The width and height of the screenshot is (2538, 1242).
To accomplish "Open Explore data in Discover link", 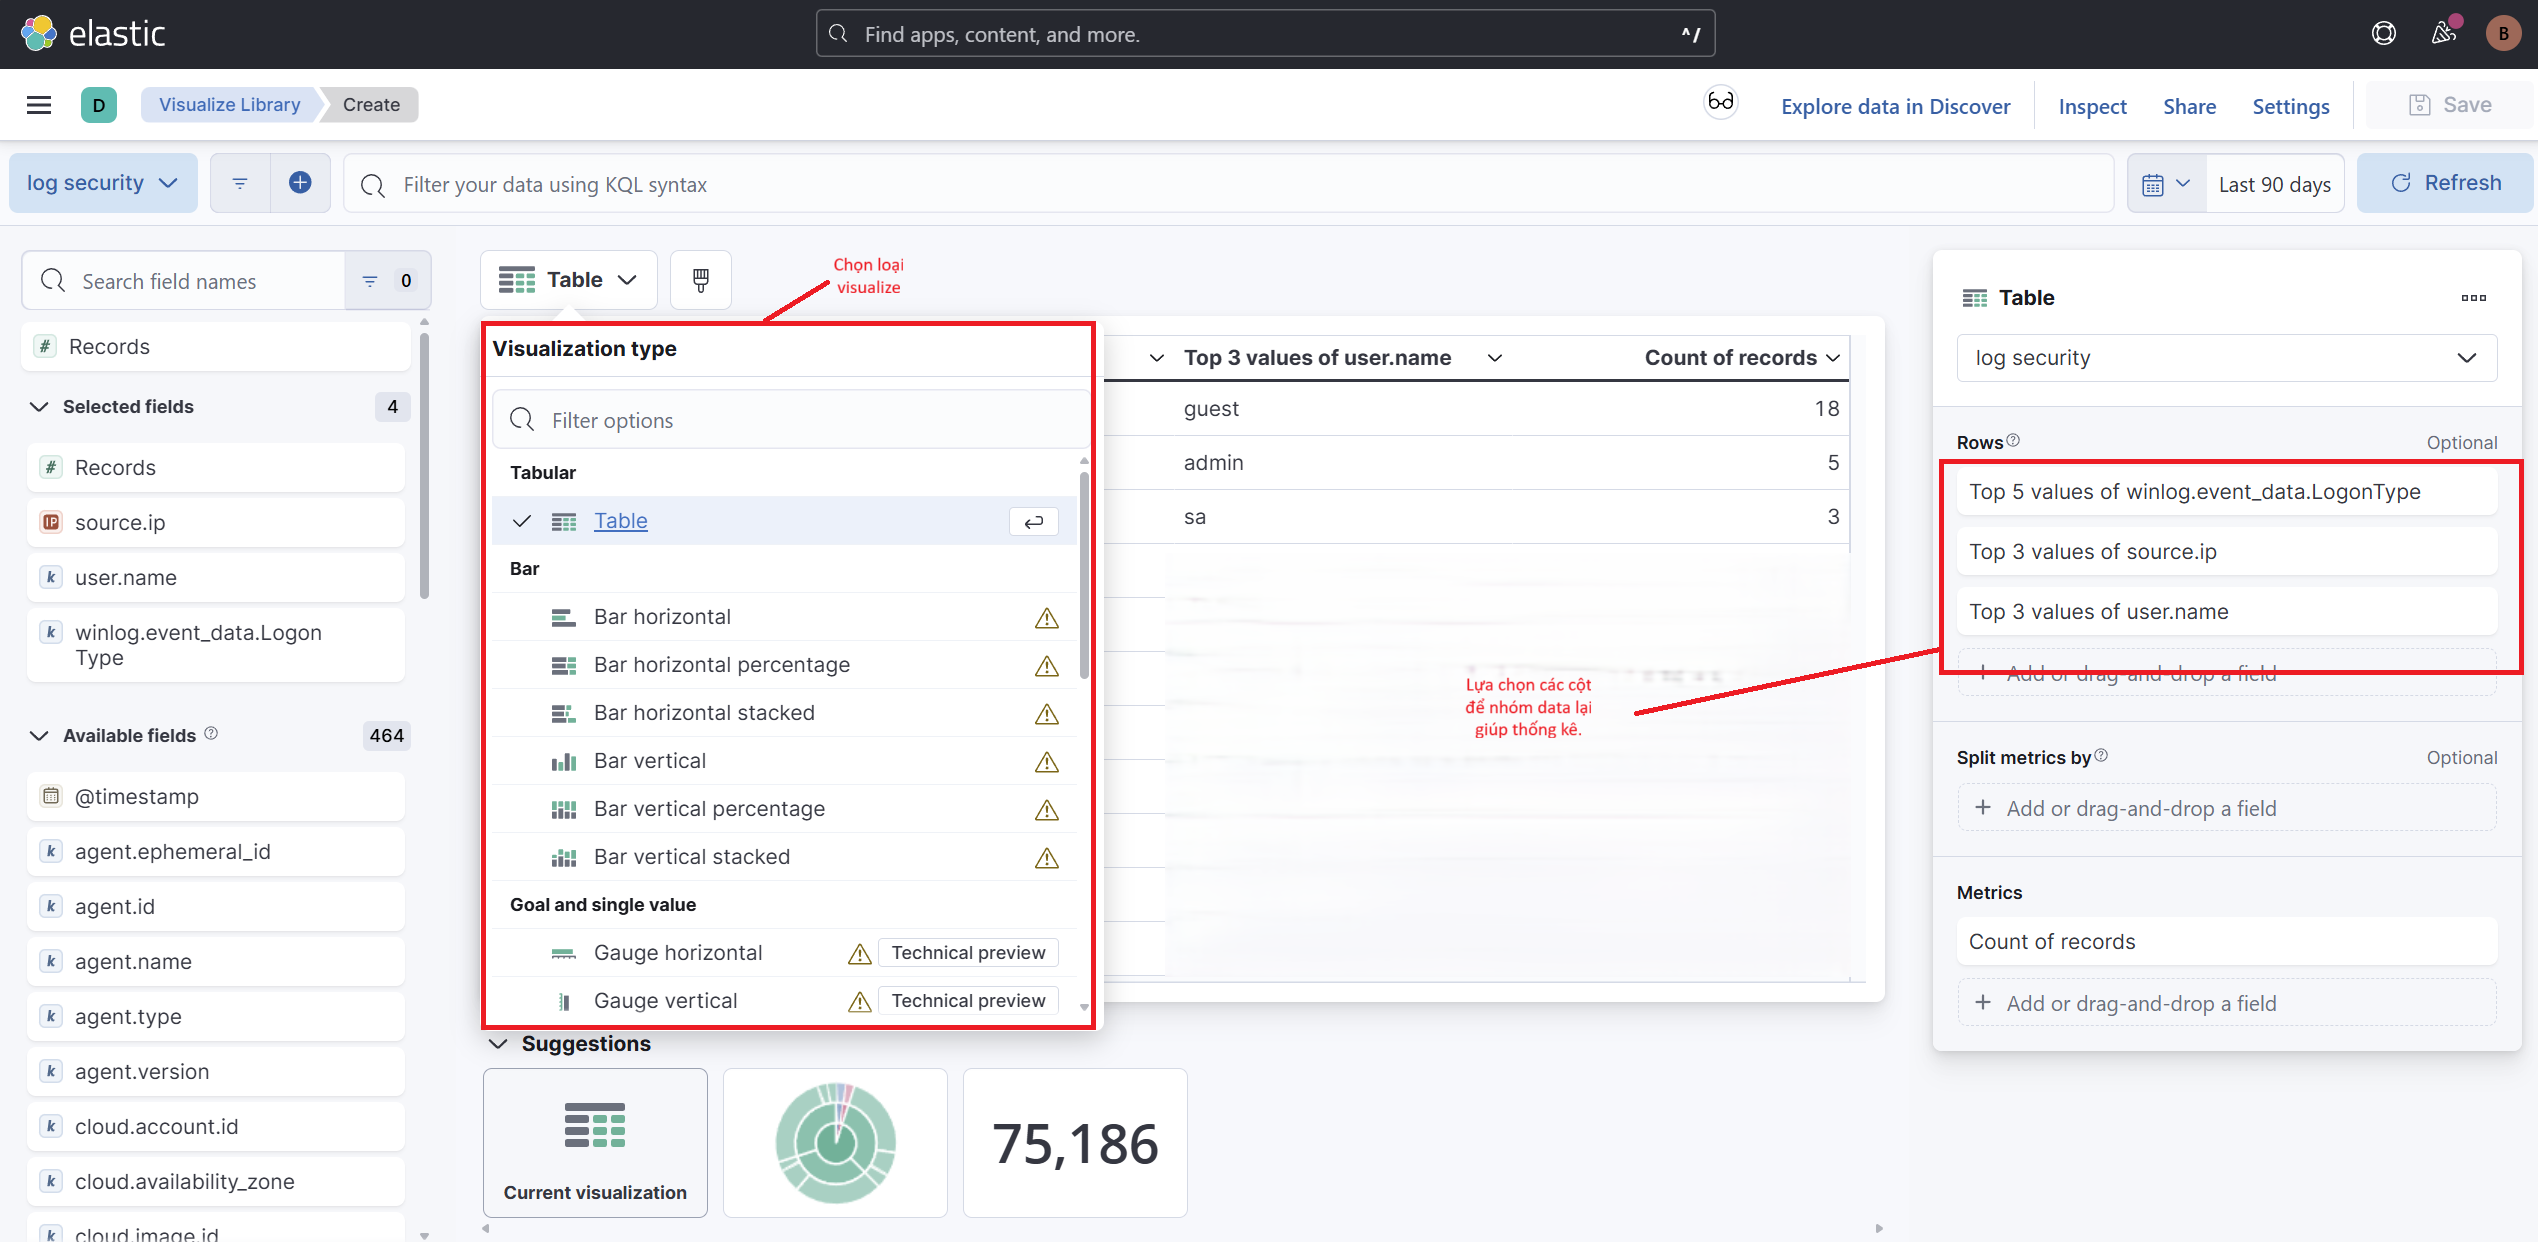I will pyautogui.click(x=1894, y=106).
